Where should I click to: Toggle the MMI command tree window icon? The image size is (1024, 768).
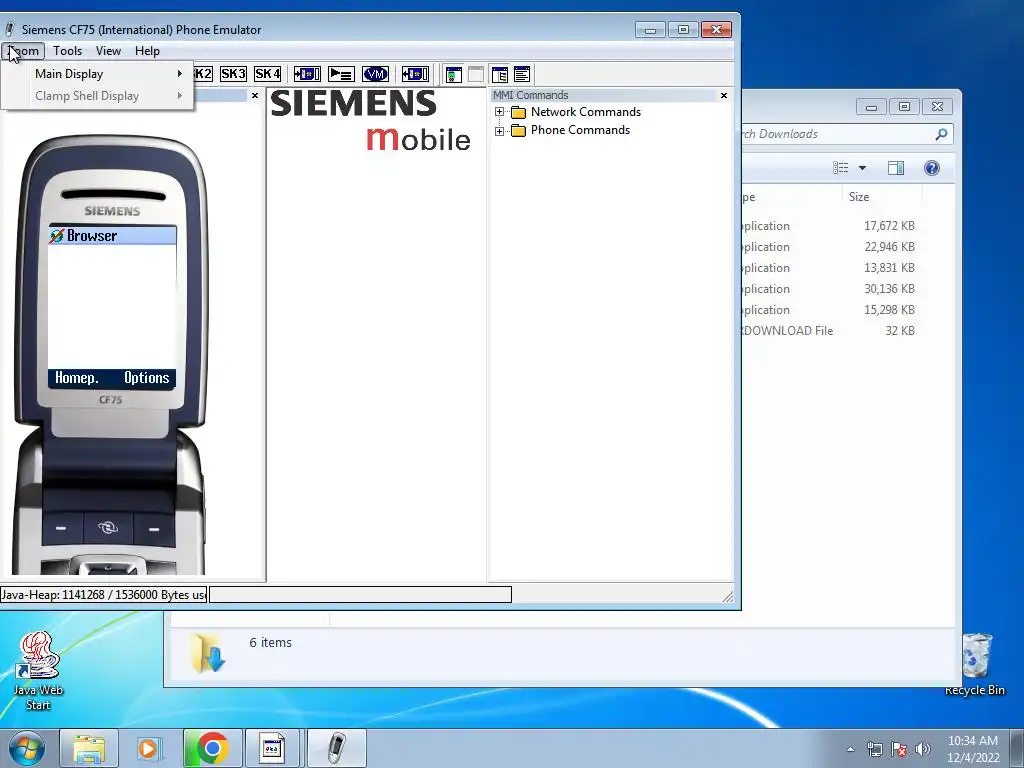pyautogui.click(x=500, y=74)
